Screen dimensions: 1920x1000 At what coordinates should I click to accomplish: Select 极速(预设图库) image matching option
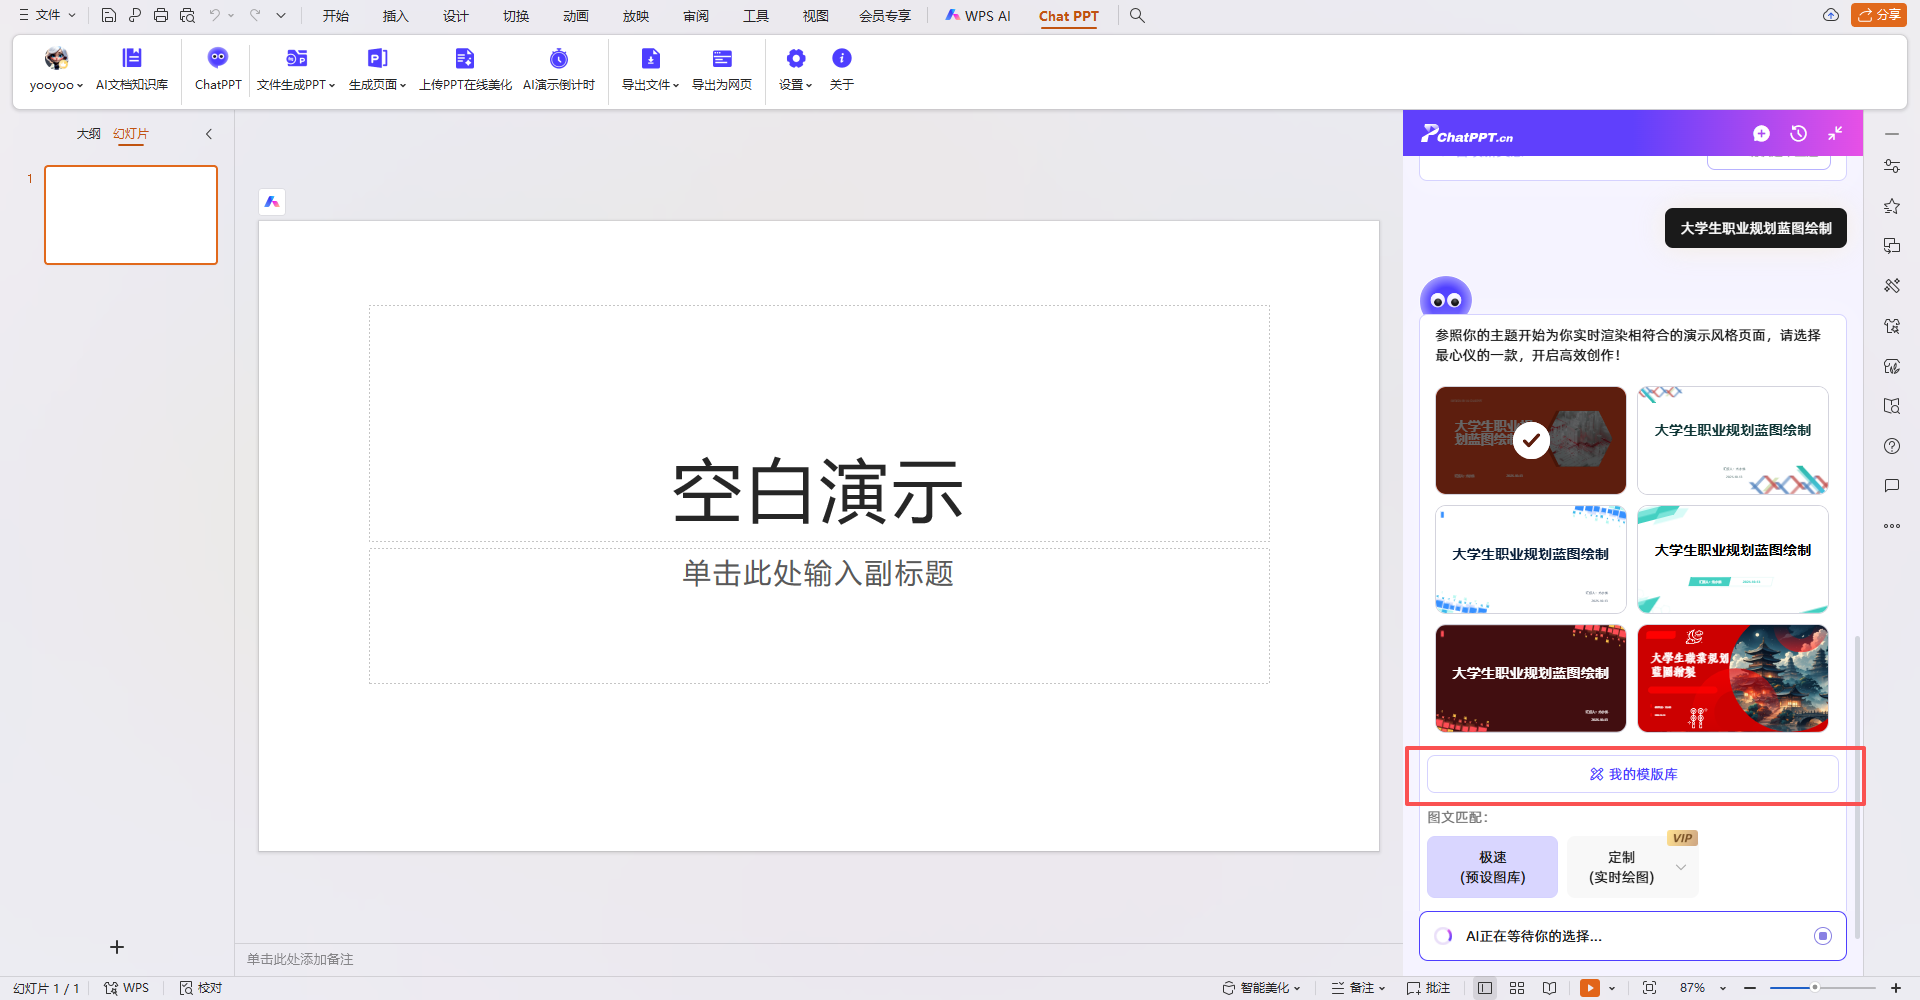[1492, 867]
